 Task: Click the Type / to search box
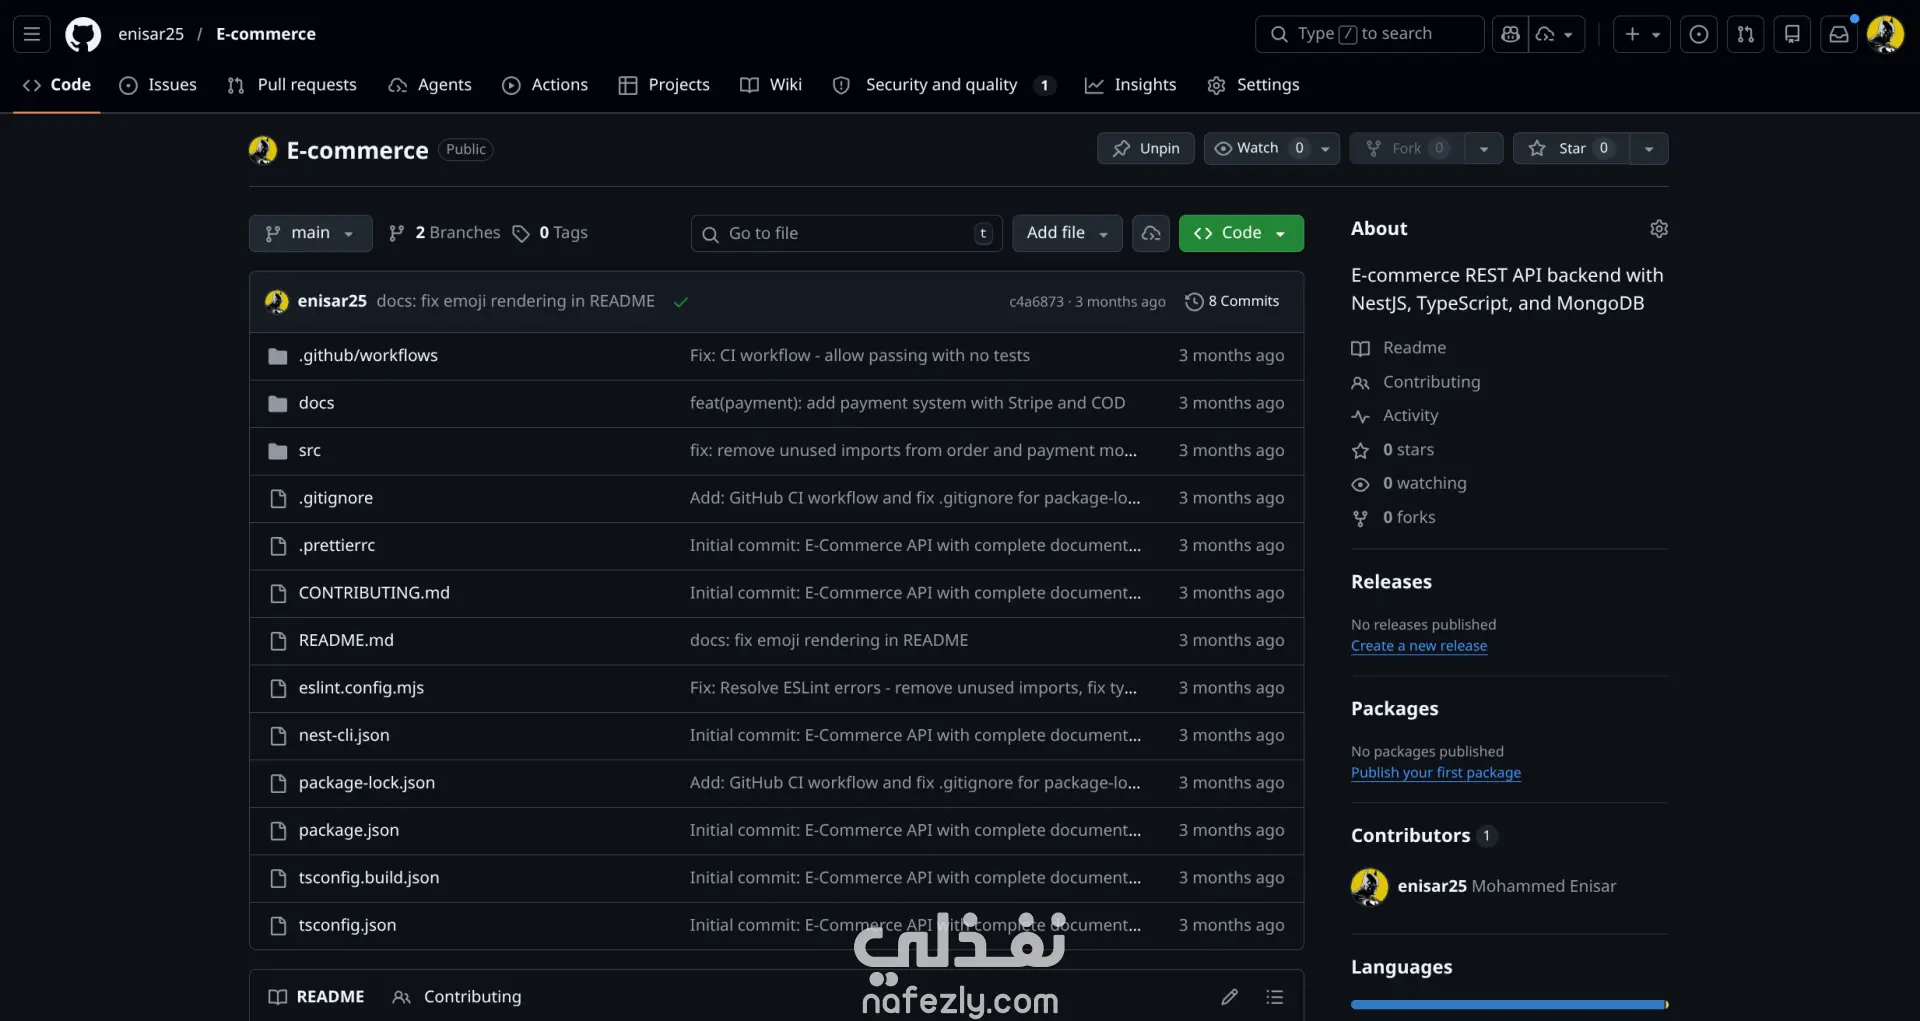(1369, 34)
